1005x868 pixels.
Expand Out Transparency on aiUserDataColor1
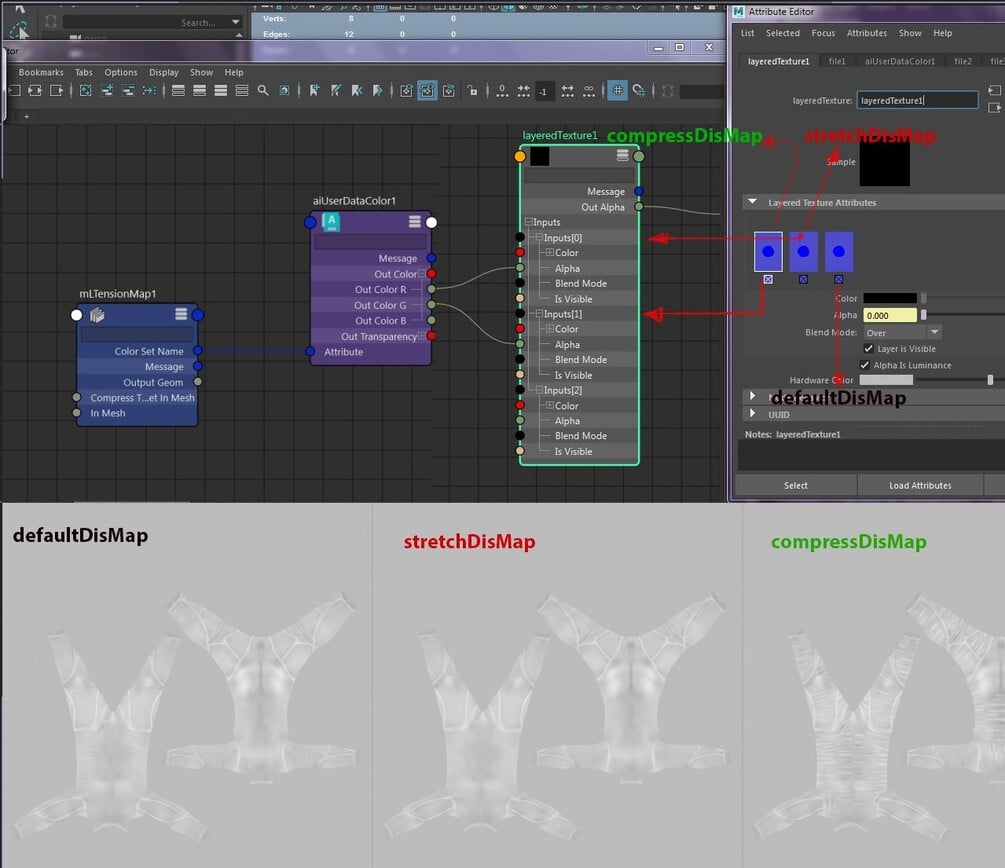(421, 336)
